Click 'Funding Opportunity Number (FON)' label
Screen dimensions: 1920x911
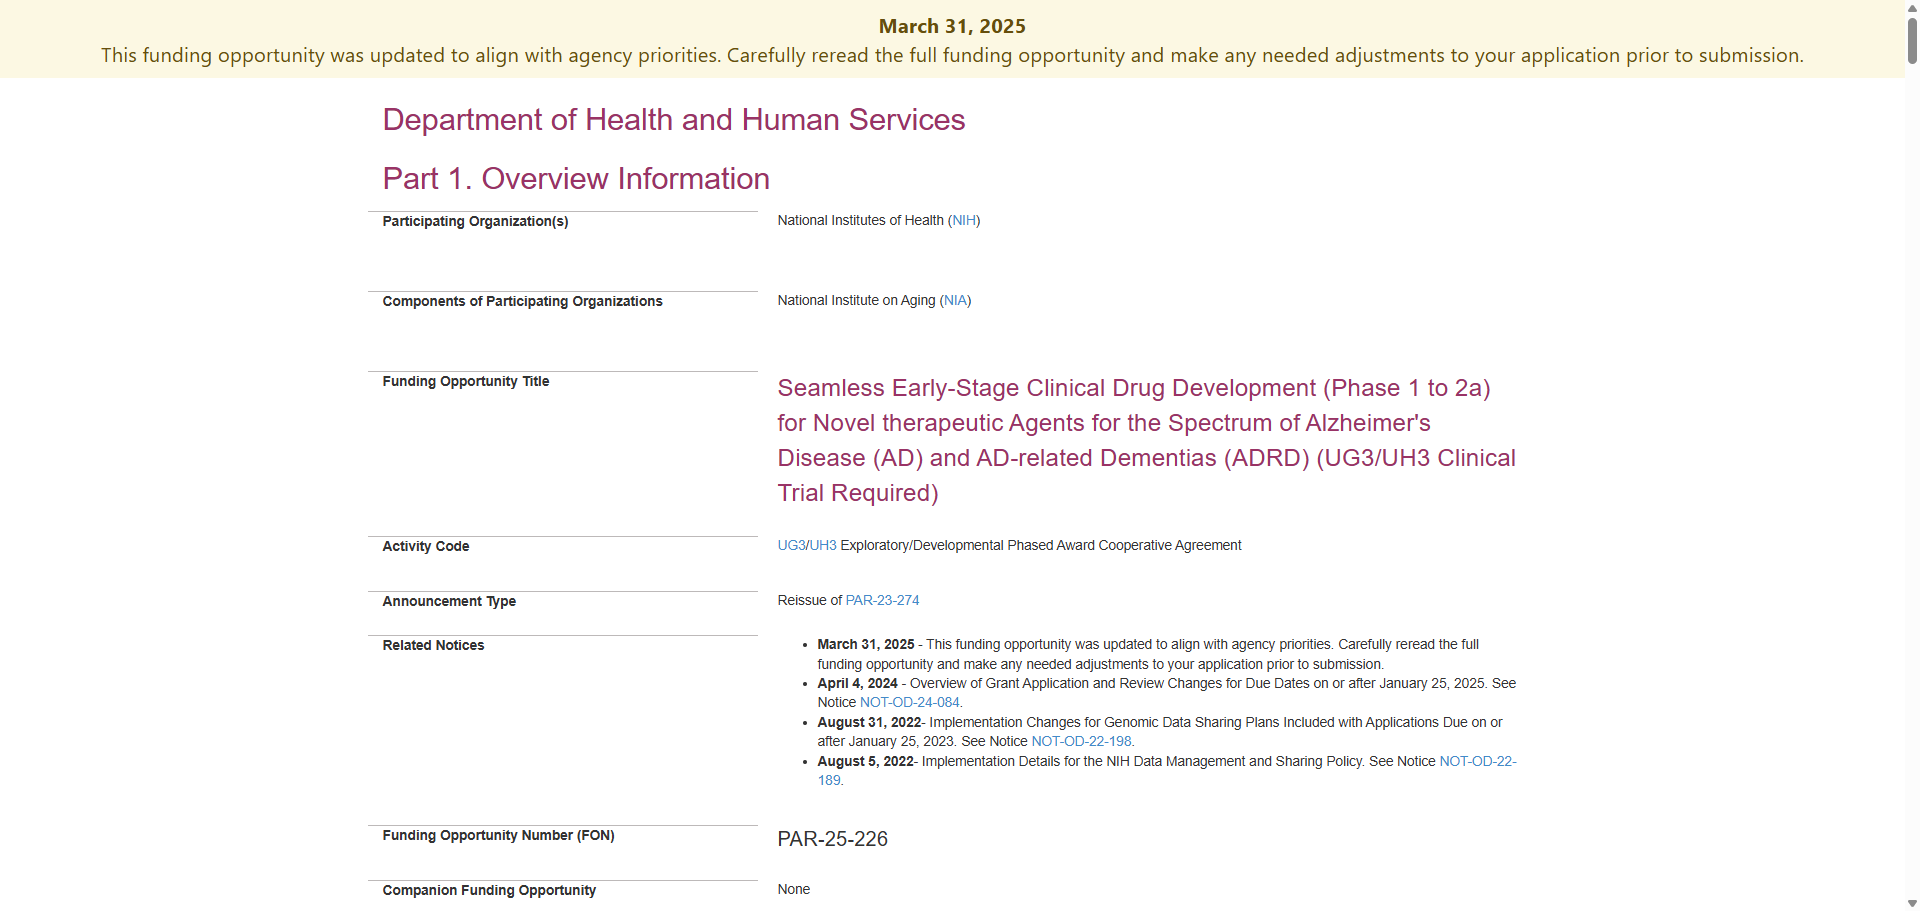498,835
